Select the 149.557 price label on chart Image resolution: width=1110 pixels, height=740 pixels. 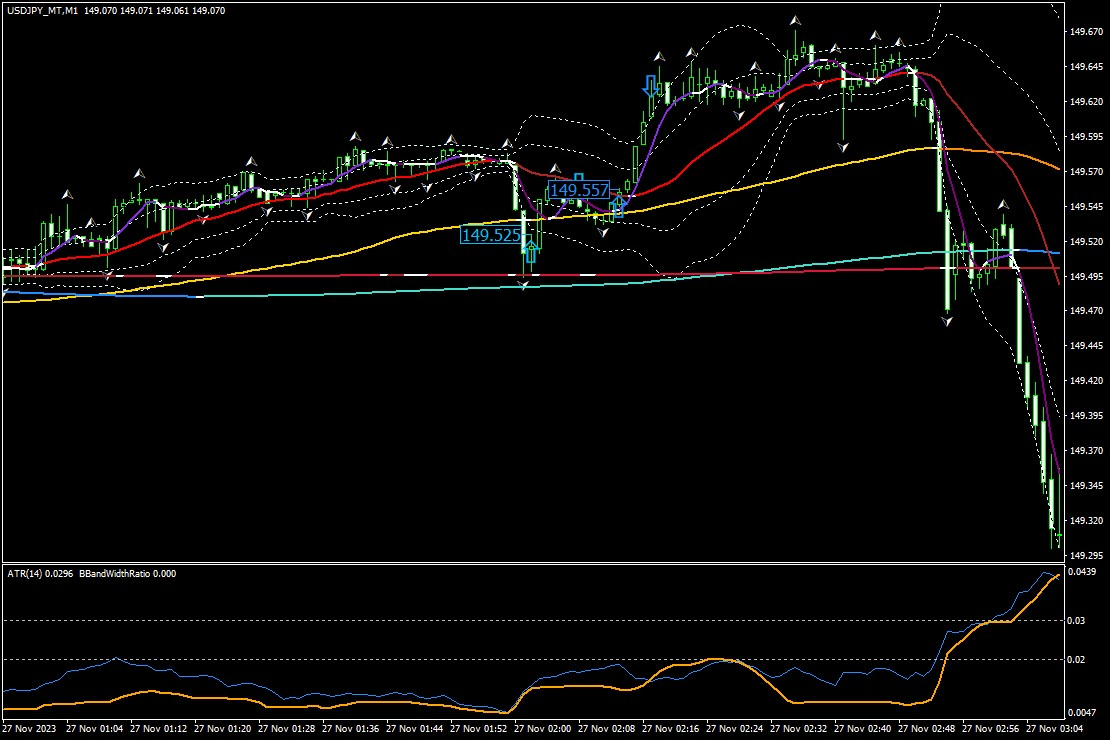click(x=579, y=190)
